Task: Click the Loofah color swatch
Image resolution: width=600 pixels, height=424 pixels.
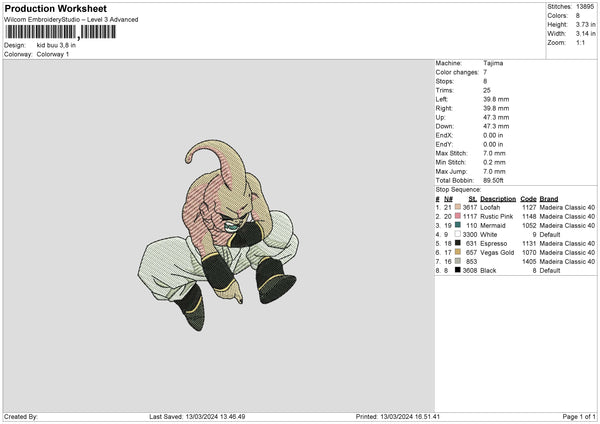Action: click(x=458, y=207)
